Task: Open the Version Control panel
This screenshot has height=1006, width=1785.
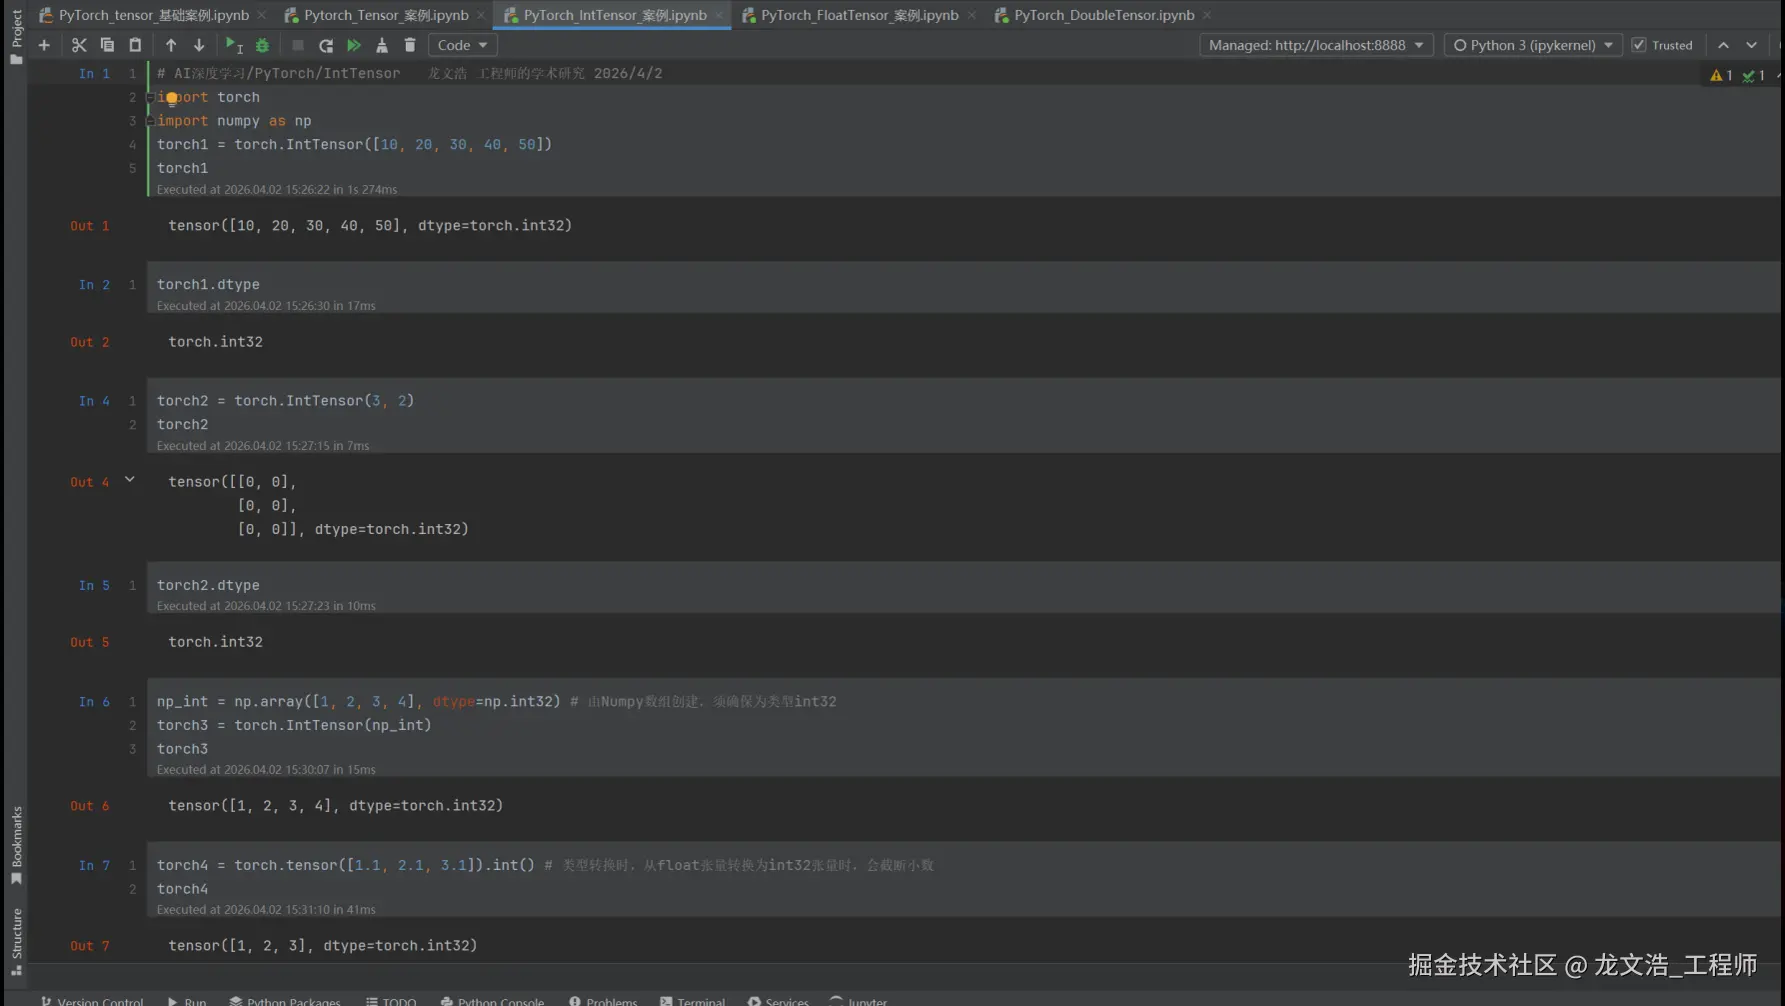Action: point(92,1000)
